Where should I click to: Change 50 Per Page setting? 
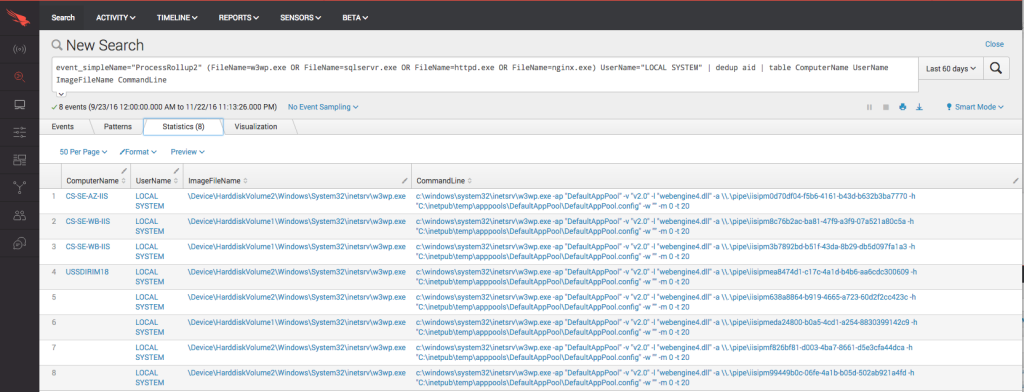click(x=83, y=152)
